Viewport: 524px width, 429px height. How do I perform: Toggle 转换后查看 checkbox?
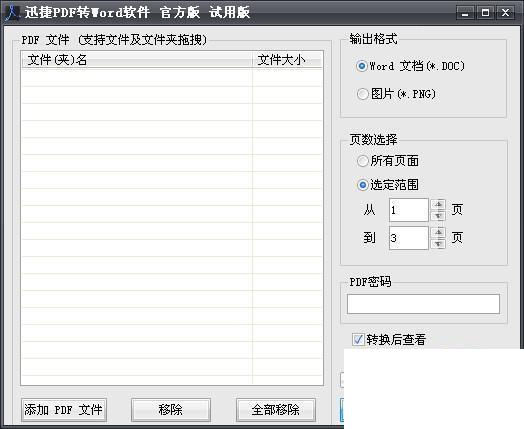click(x=358, y=340)
